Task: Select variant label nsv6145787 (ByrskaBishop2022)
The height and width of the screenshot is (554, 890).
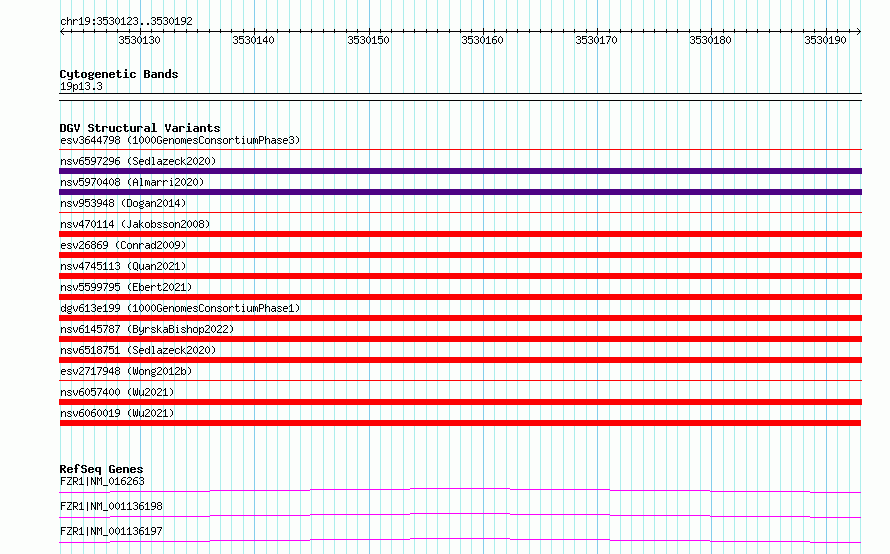Action: [147, 329]
